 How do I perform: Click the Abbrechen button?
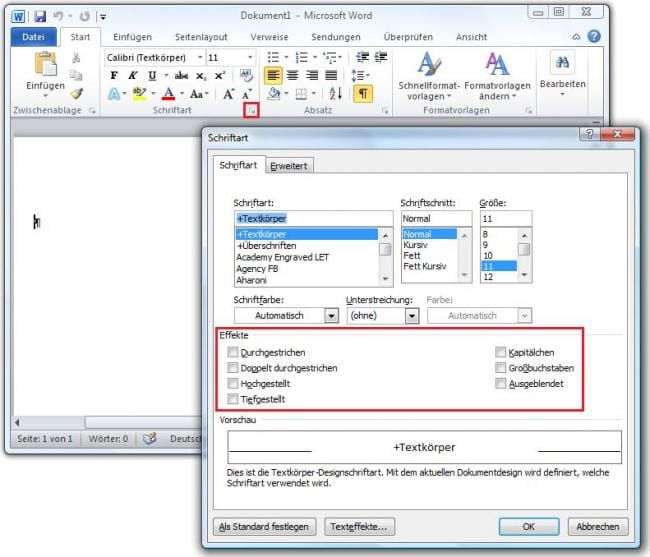(597, 526)
